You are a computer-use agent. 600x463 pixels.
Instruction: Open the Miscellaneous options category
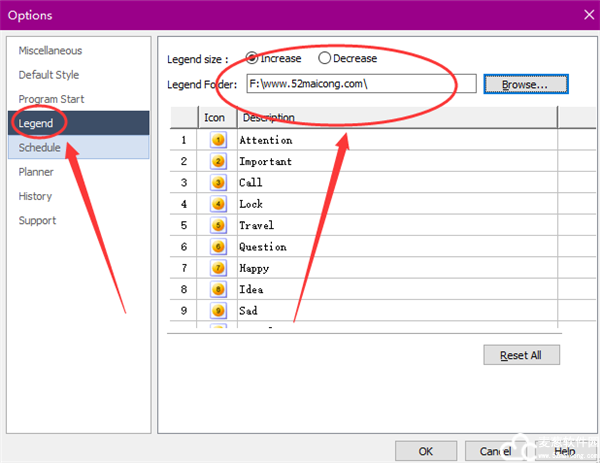[50, 51]
